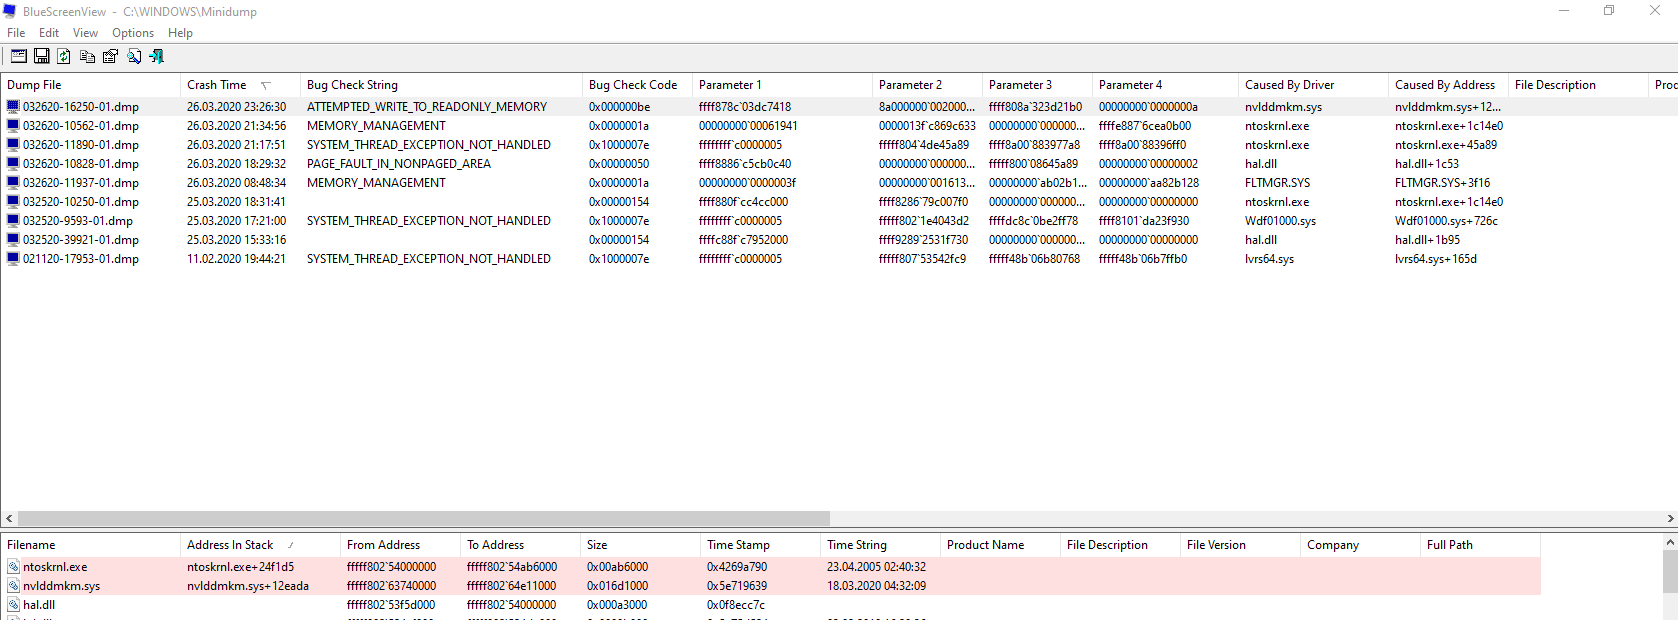
Task: Click the Find magnifier toolbar icon
Action: click(134, 57)
